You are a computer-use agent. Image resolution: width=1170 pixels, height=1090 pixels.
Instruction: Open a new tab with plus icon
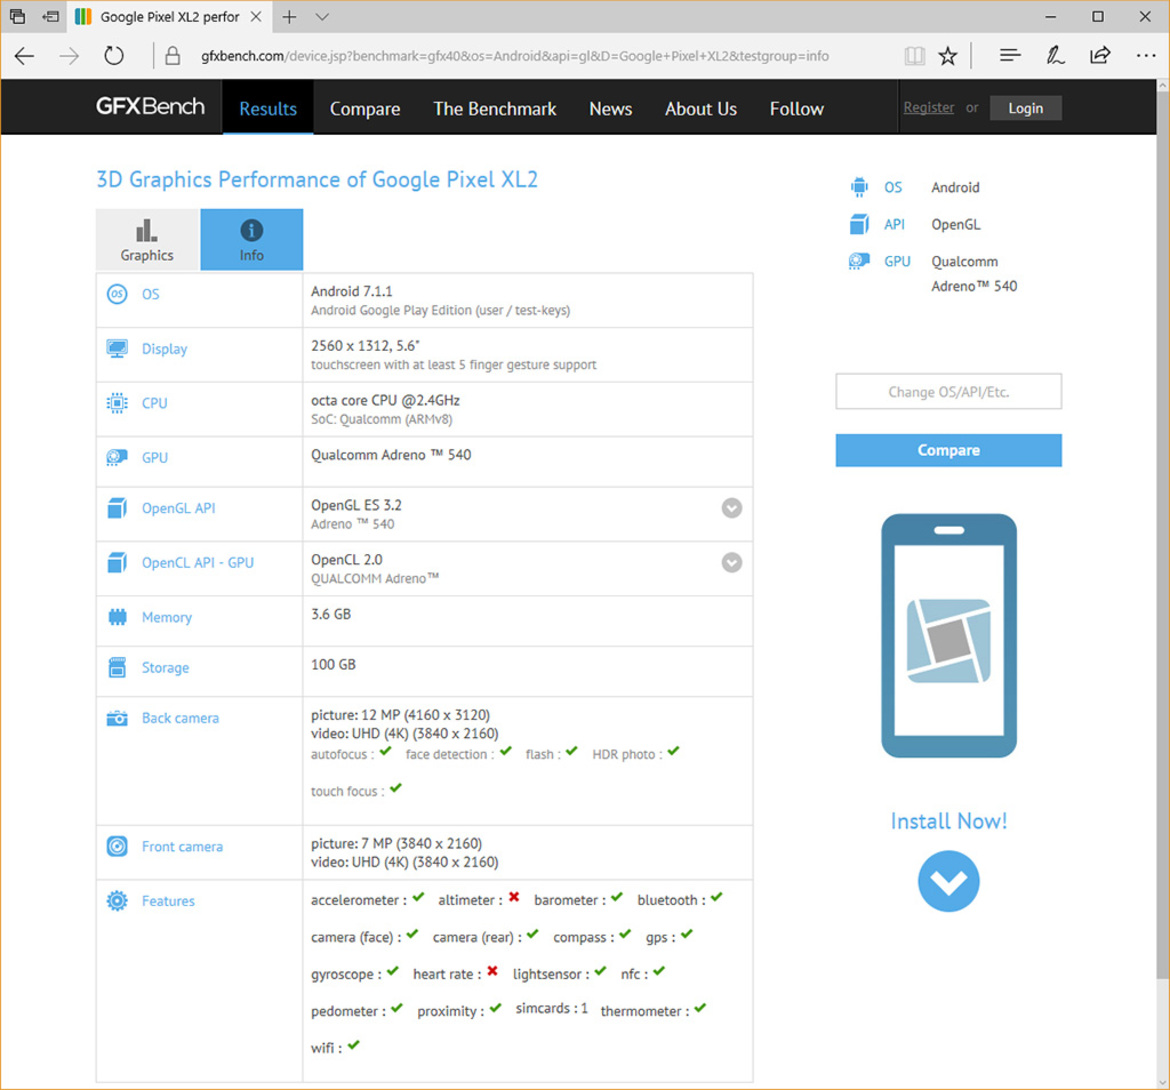[290, 17]
